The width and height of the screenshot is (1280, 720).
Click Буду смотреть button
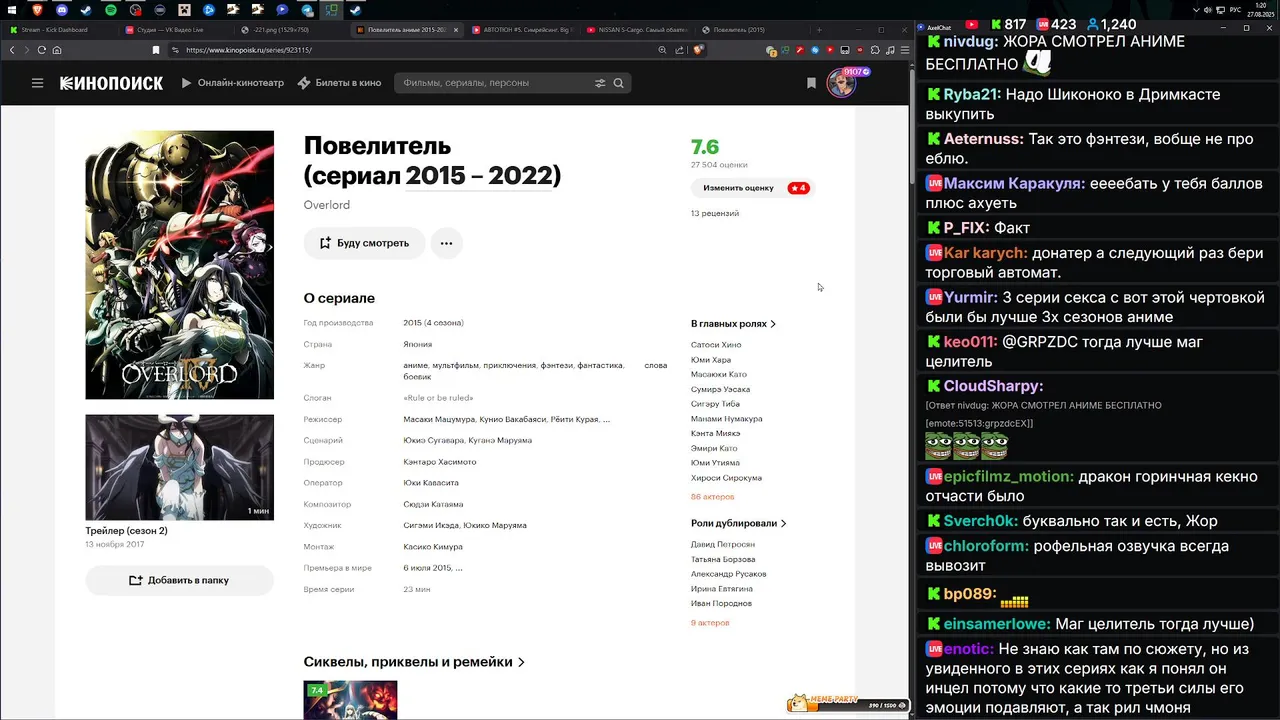(364, 243)
